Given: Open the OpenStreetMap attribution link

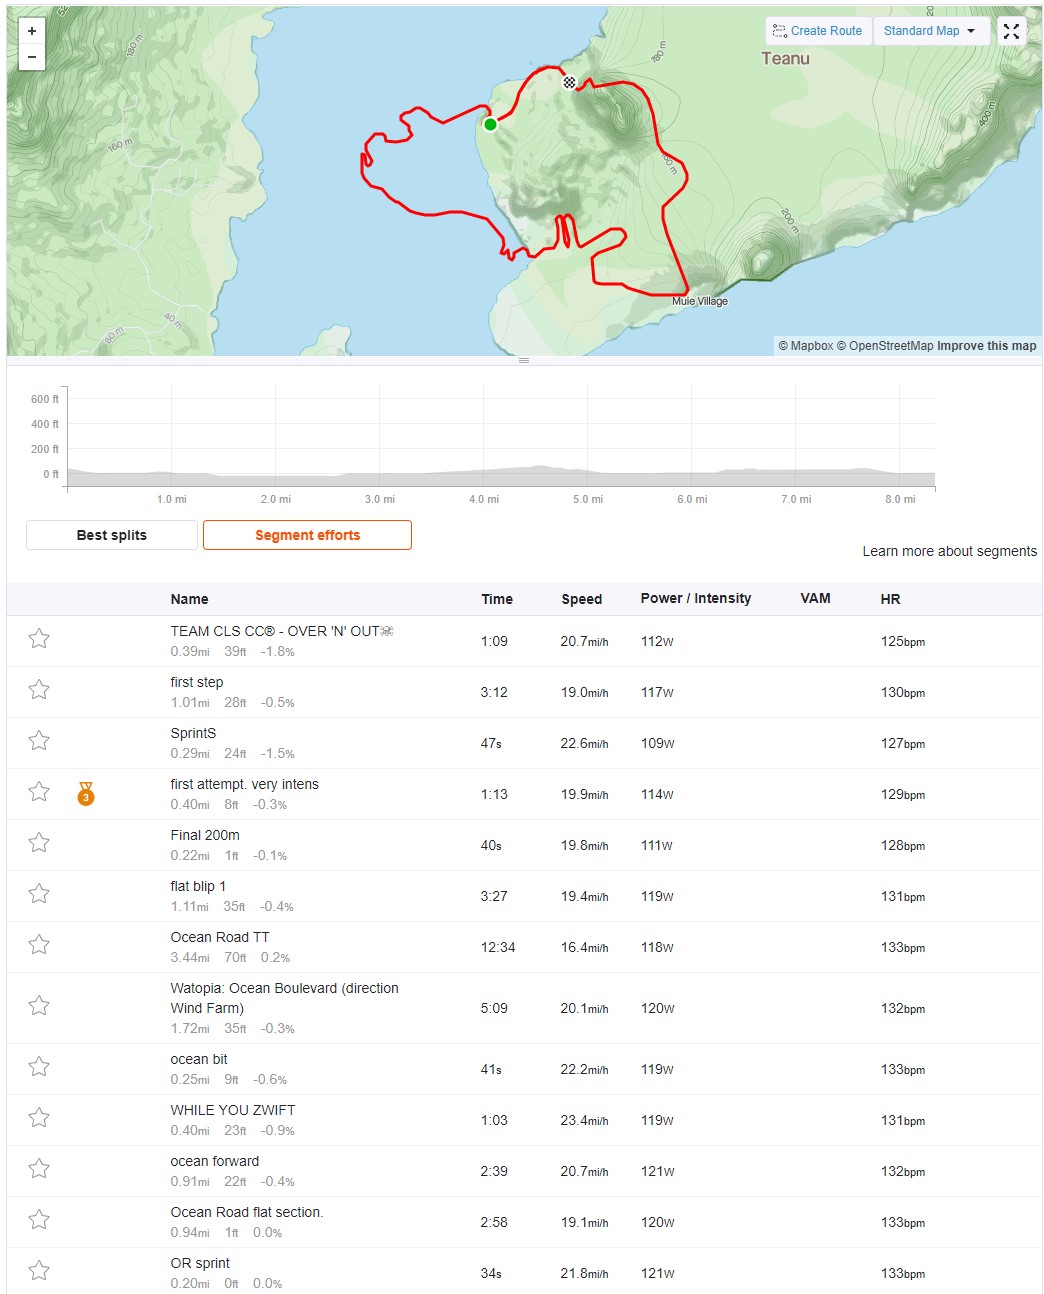Looking at the screenshot, I should click(x=885, y=346).
